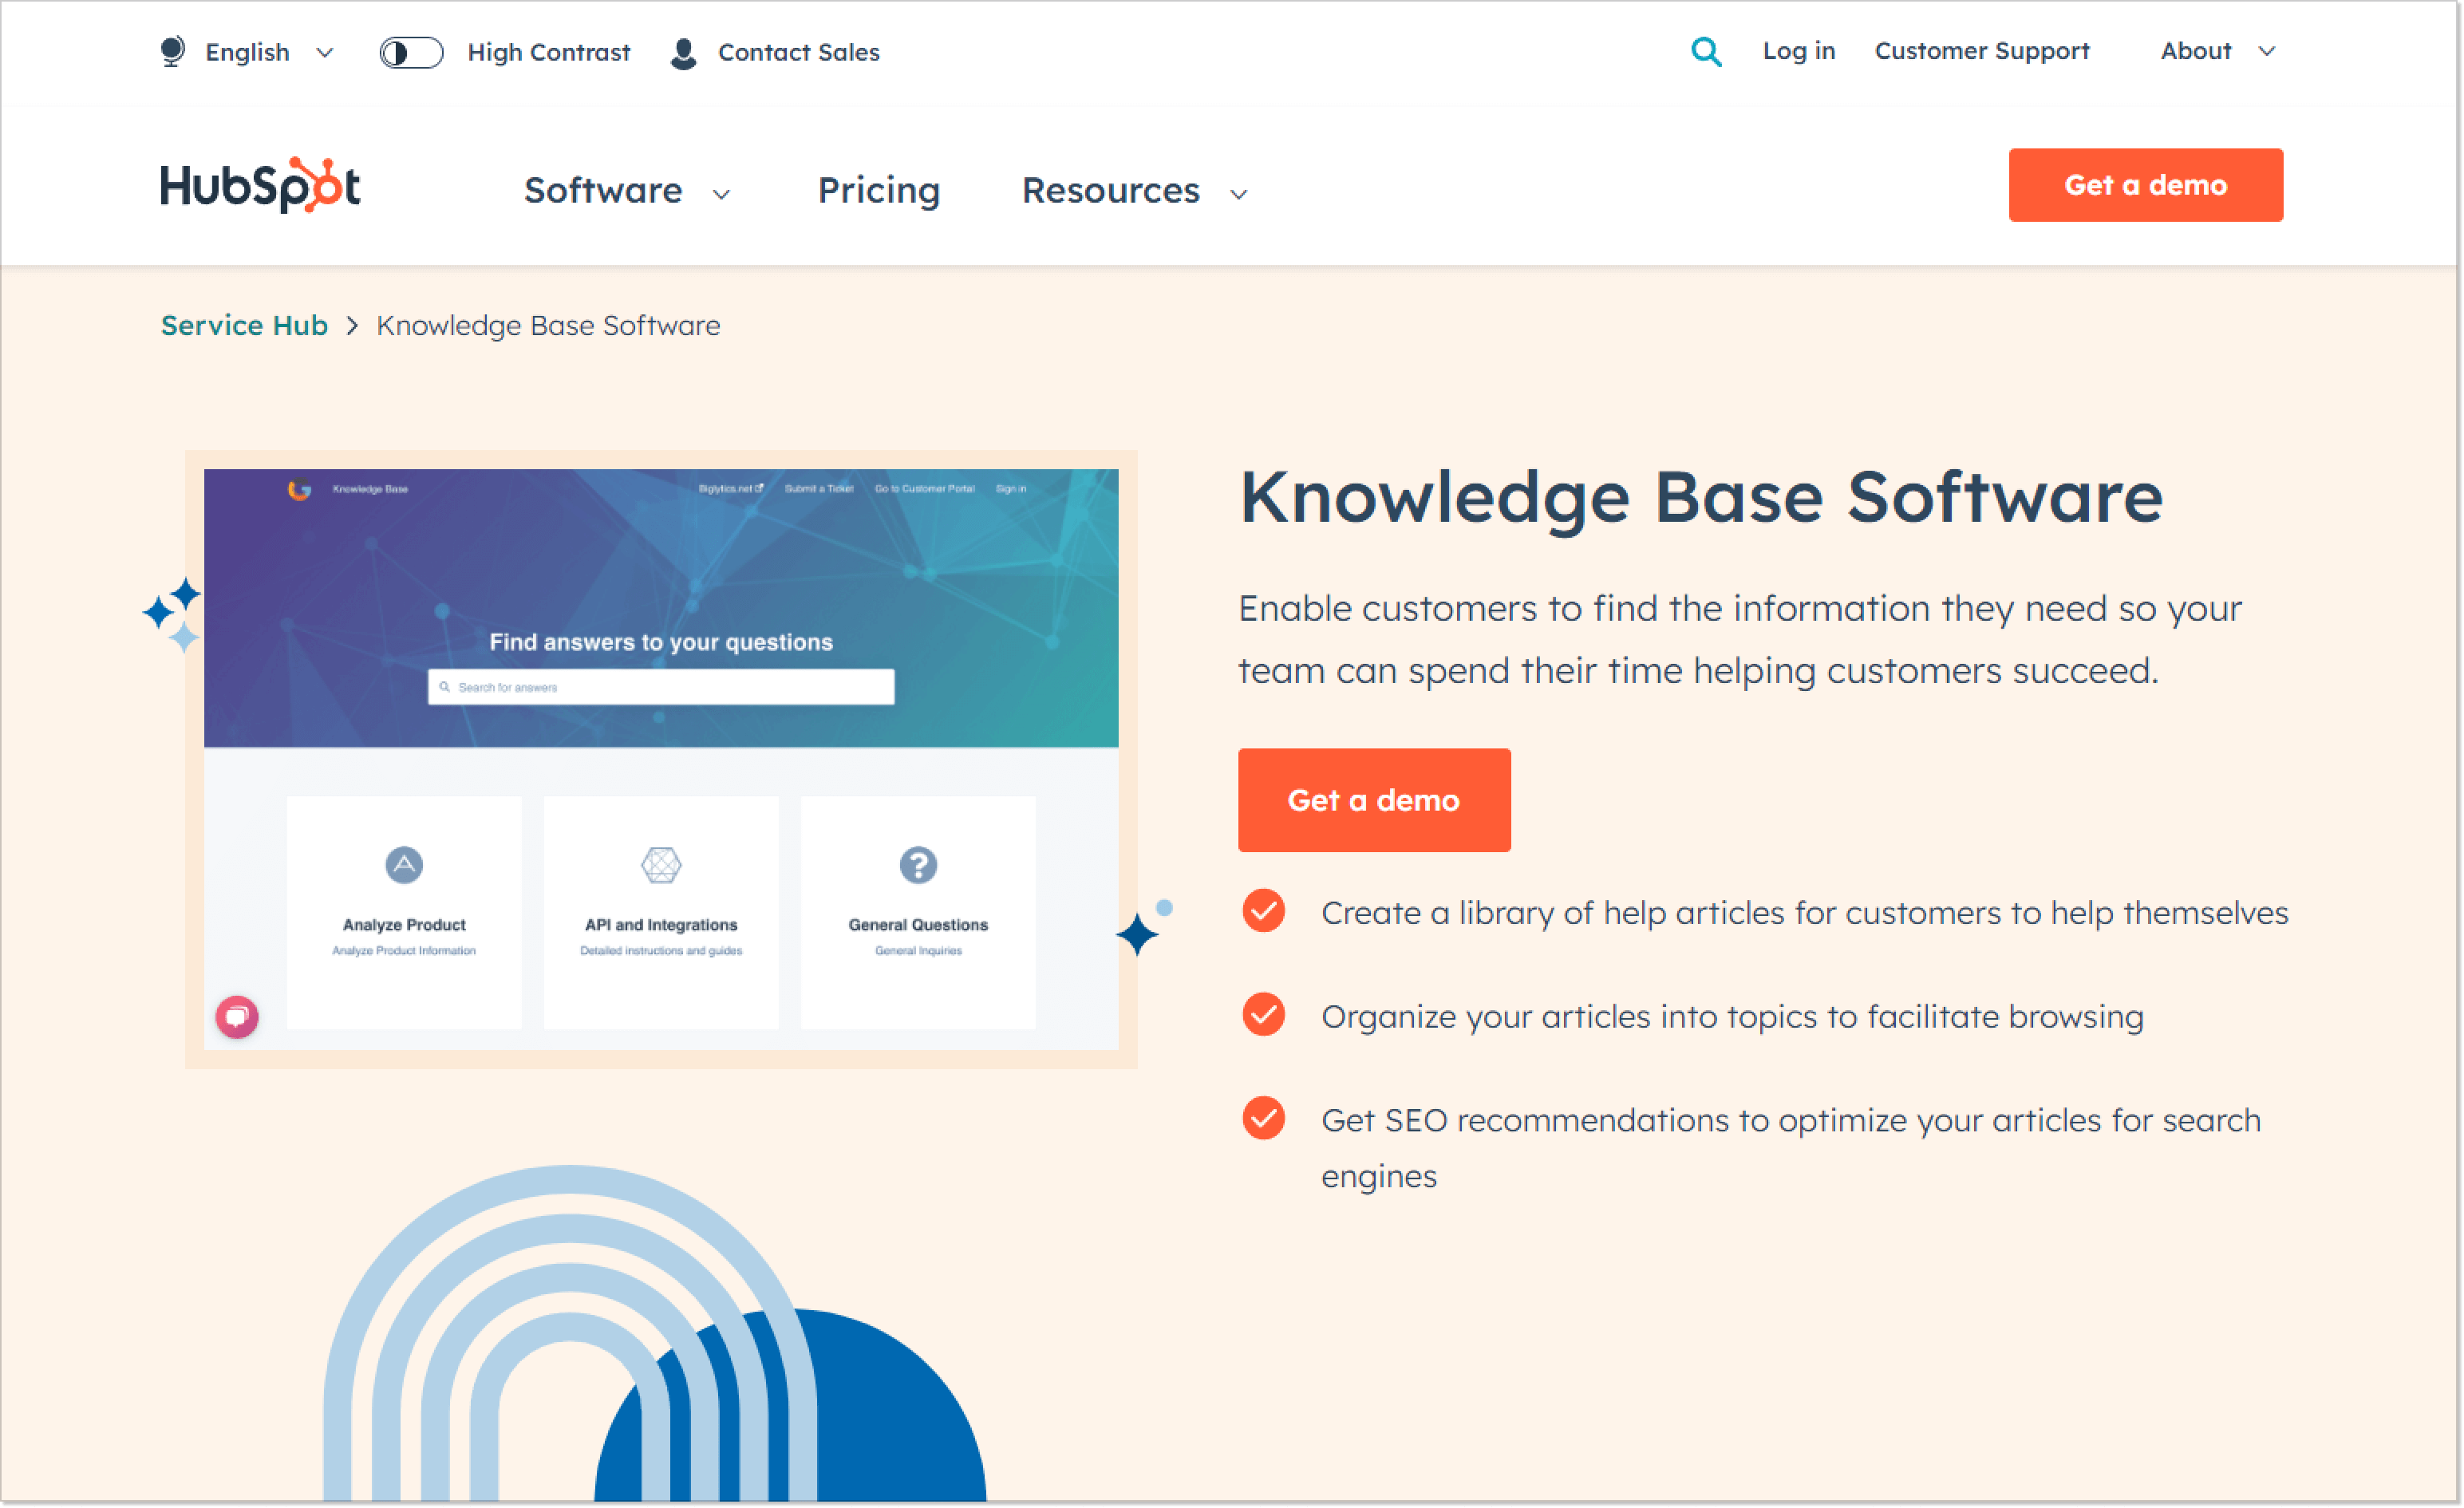Click the pink chat bubble icon on screenshot
The height and width of the screenshot is (1508, 2464).
(x=238, y=1017)
